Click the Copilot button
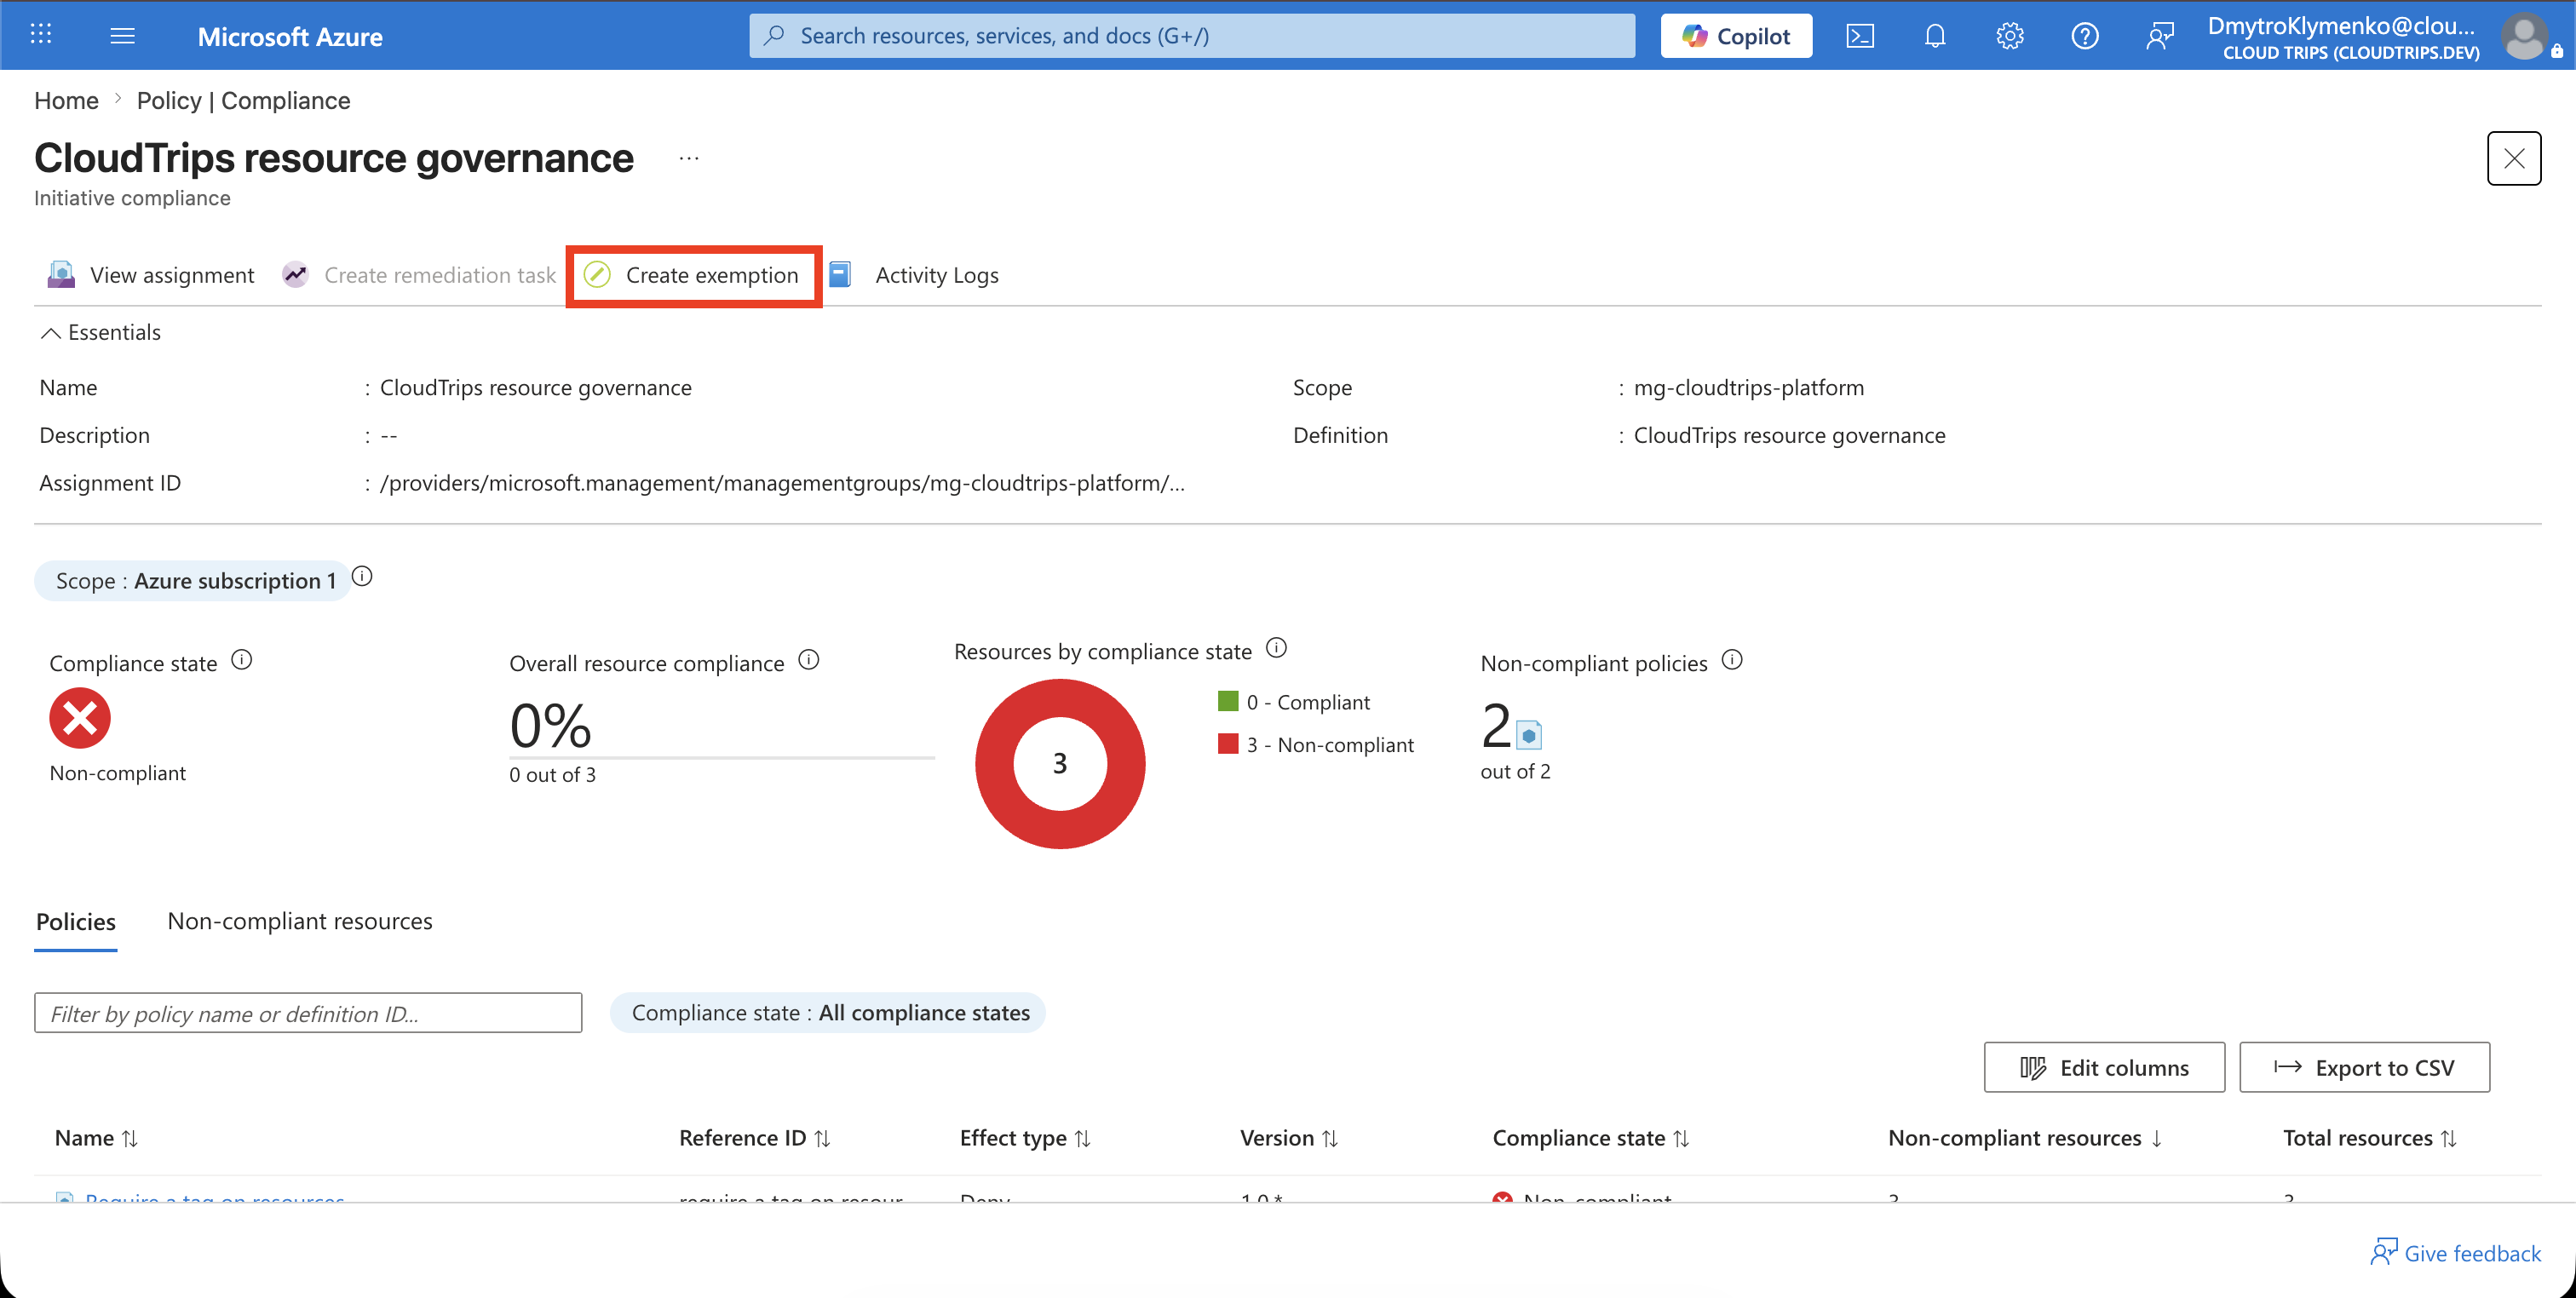 pyautogui.click(x=1736, y=36)
